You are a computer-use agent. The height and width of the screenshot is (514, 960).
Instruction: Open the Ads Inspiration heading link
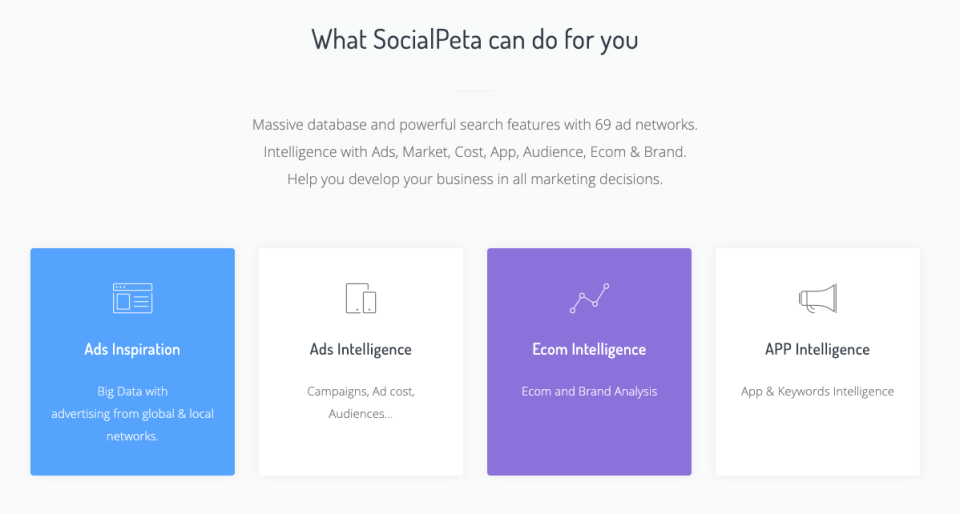click(132, 349)
